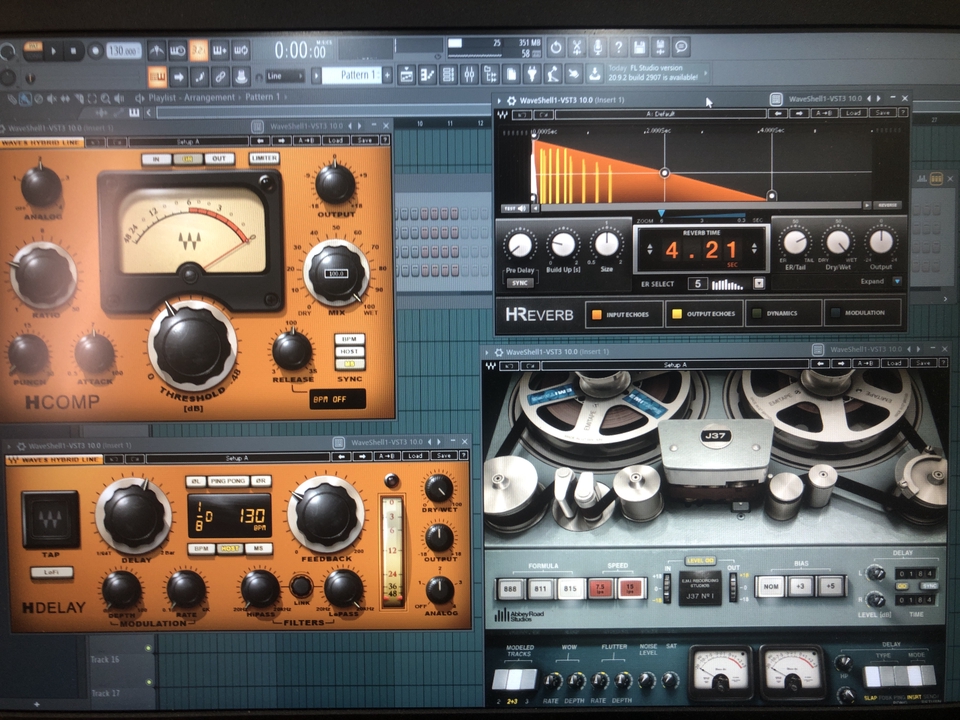
Task: Click the A to B copy button in HComp
Action: pos(307,140)
